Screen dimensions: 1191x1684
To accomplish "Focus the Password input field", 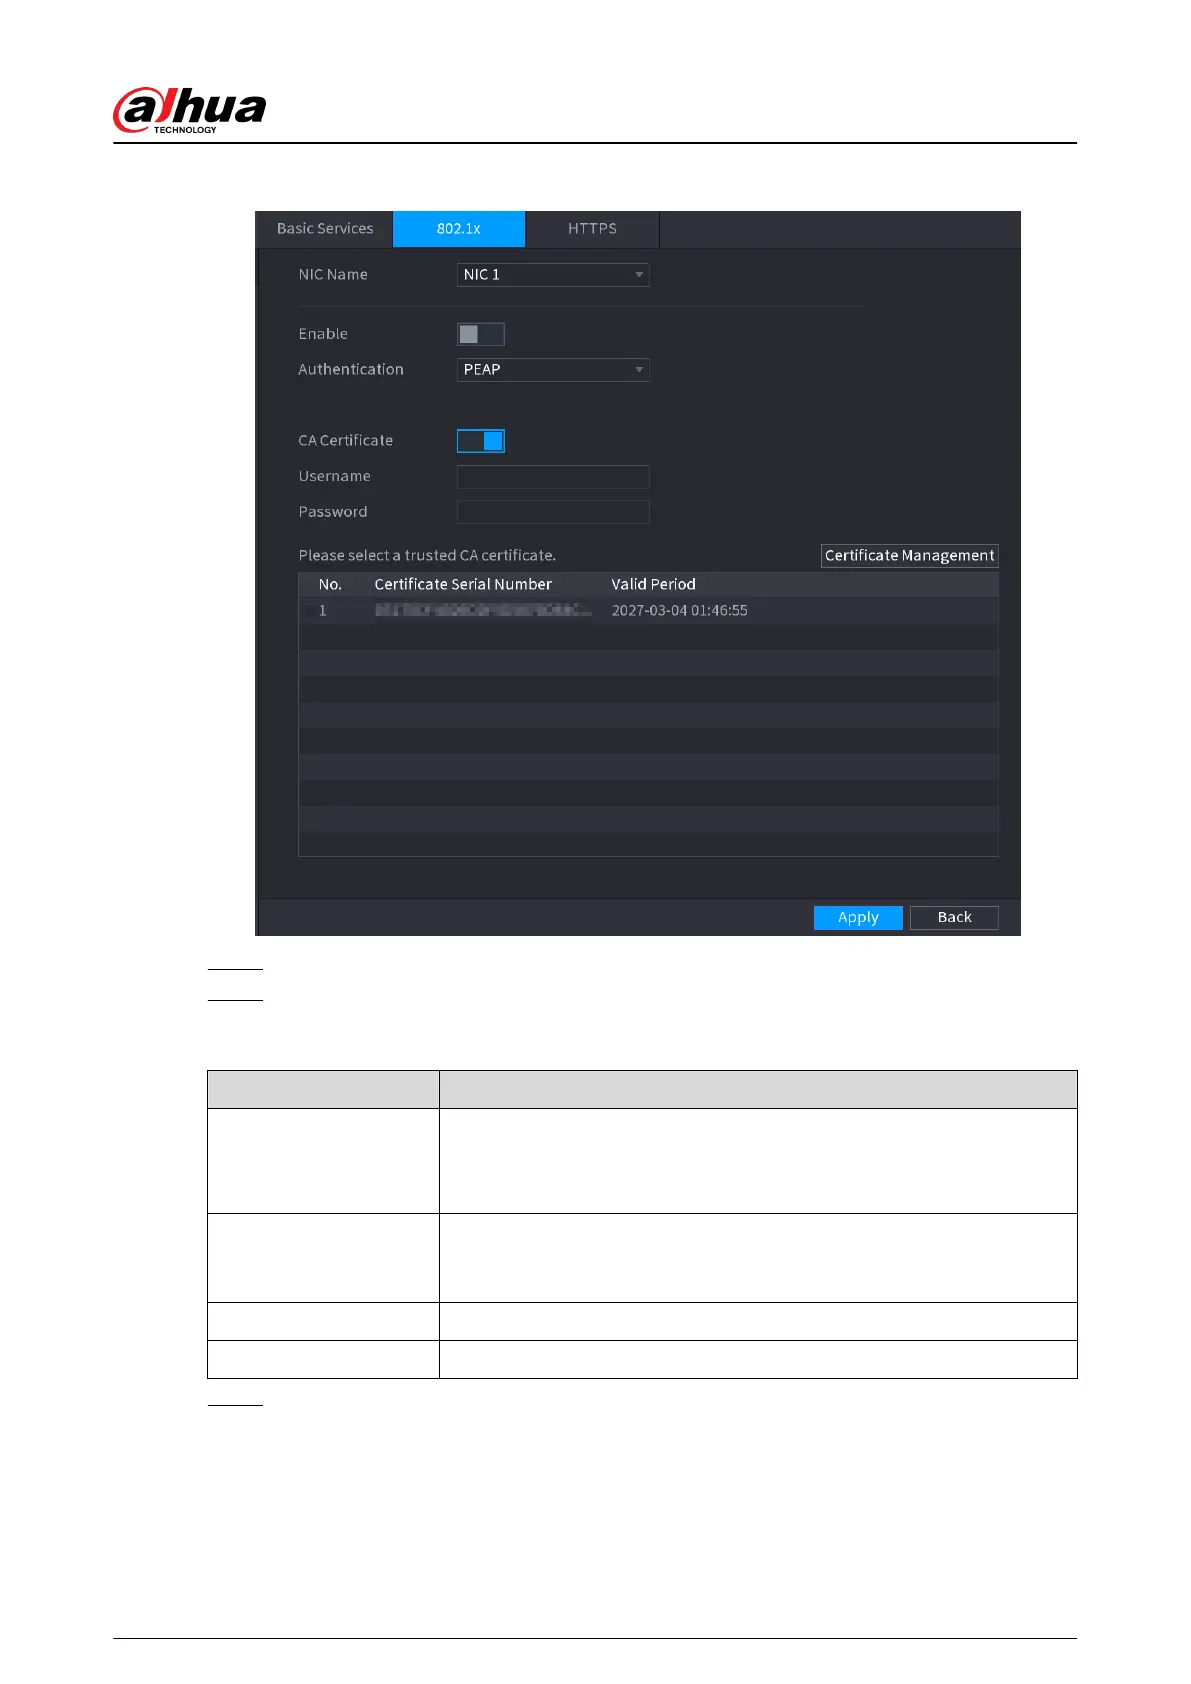I will tap(553, 512).
